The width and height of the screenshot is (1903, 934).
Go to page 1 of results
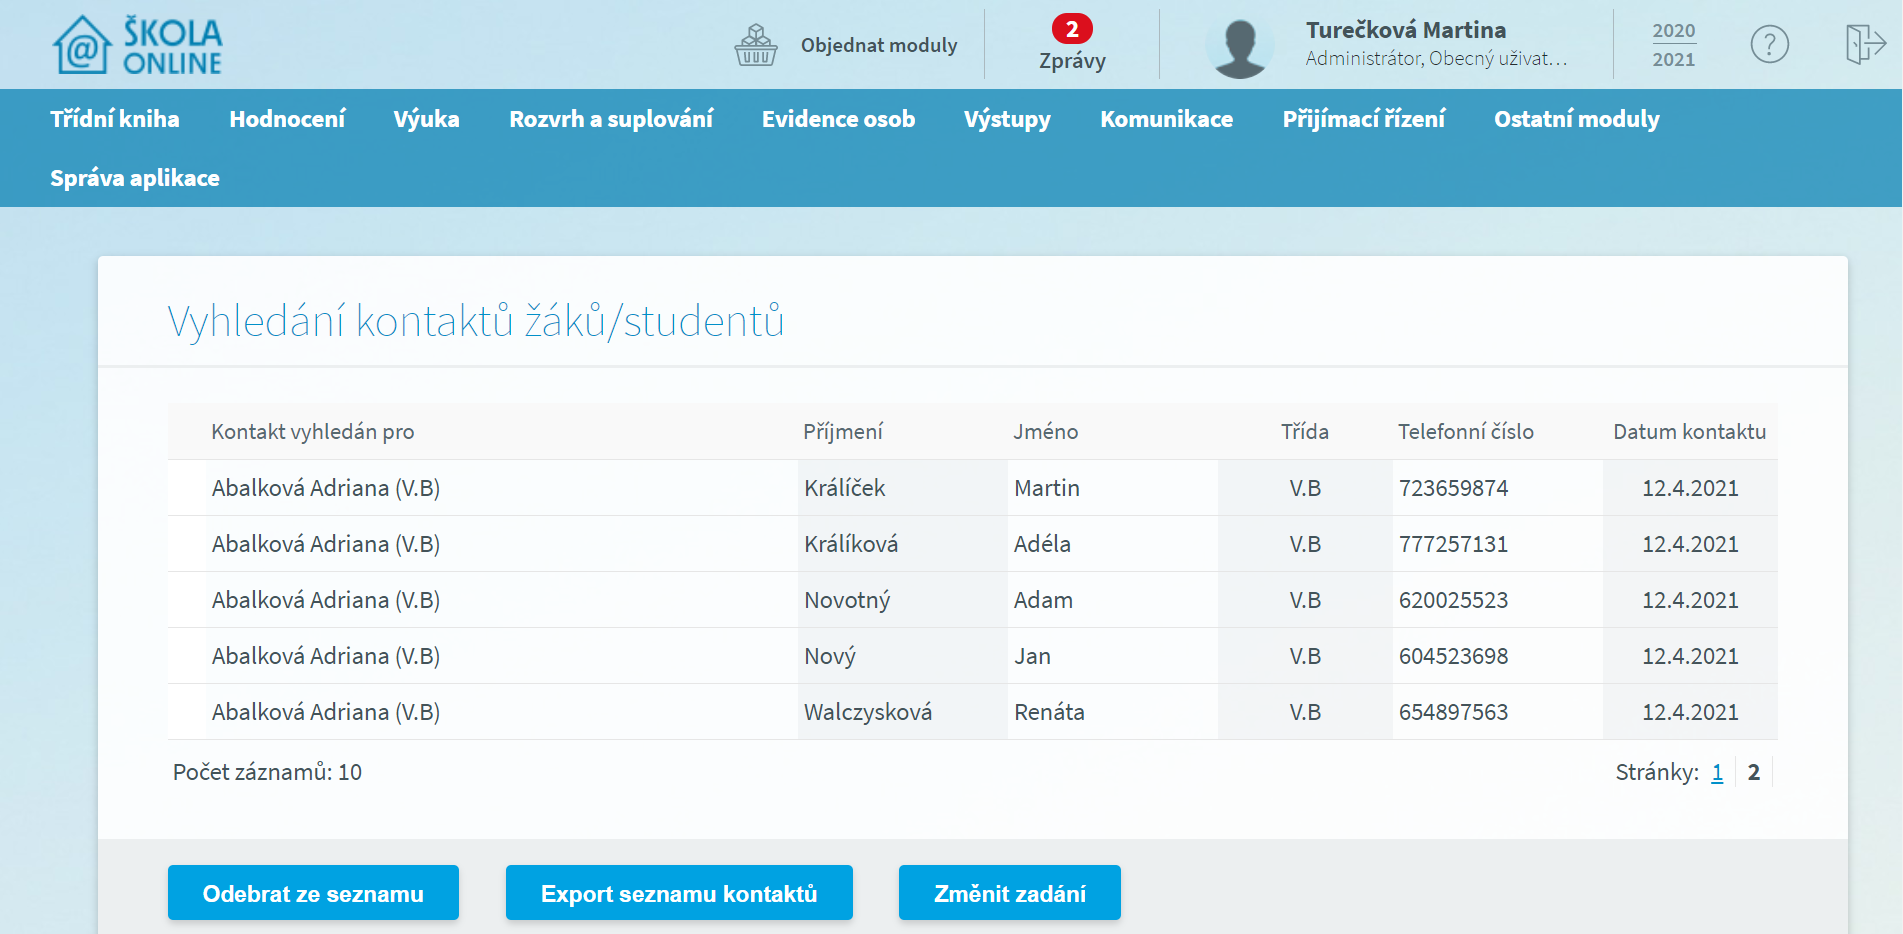click(x=1717, y=772)
